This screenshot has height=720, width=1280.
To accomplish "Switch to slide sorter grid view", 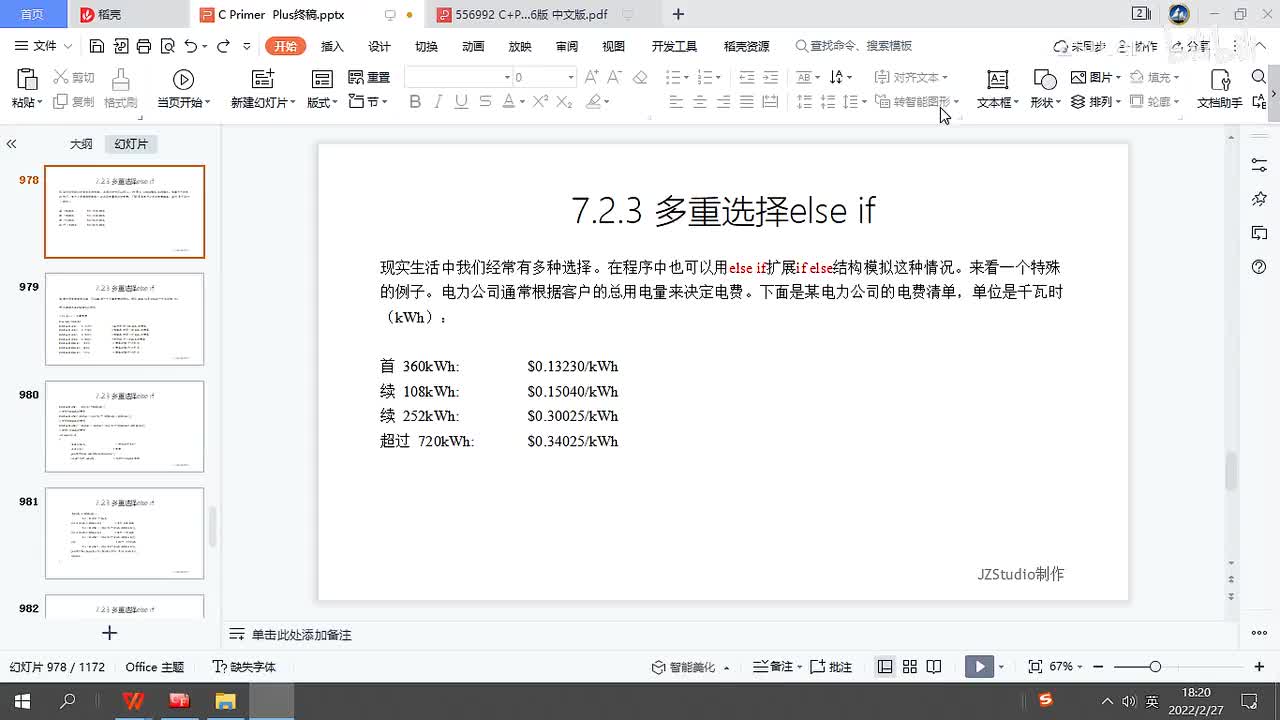I will [x=909, y=666].
